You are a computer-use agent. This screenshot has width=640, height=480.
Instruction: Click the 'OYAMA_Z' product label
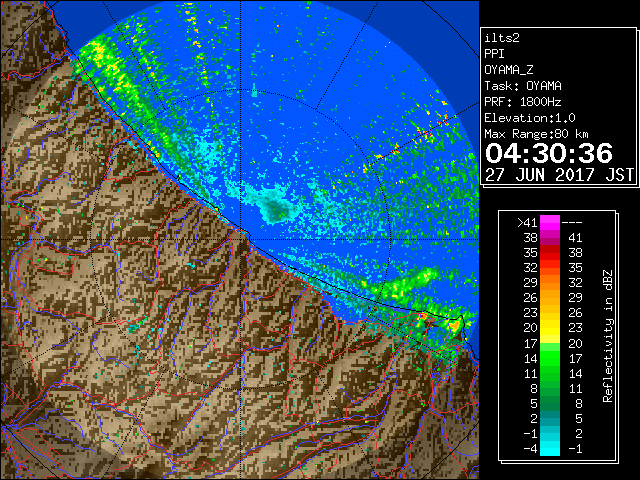click(509, 70)
